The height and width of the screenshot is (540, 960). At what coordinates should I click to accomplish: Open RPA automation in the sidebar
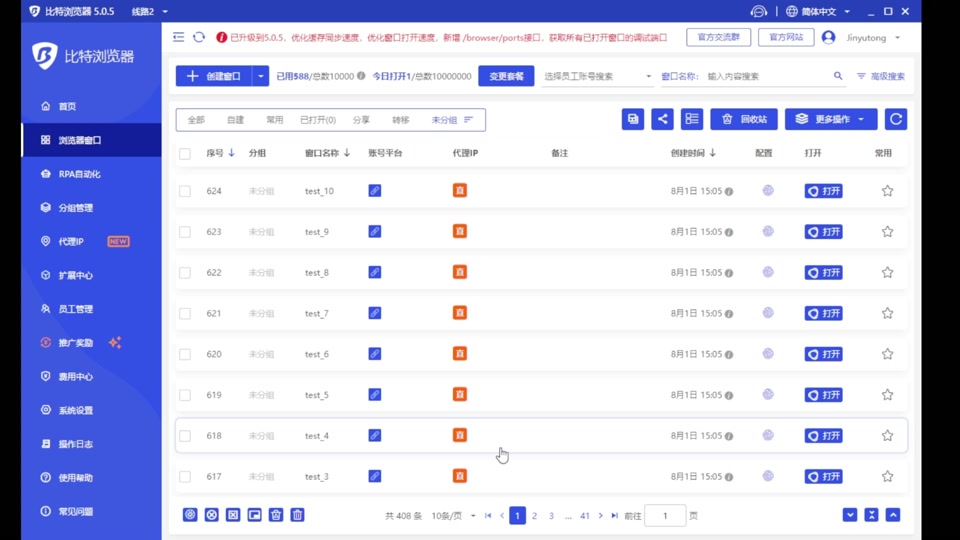click(92, 174)
